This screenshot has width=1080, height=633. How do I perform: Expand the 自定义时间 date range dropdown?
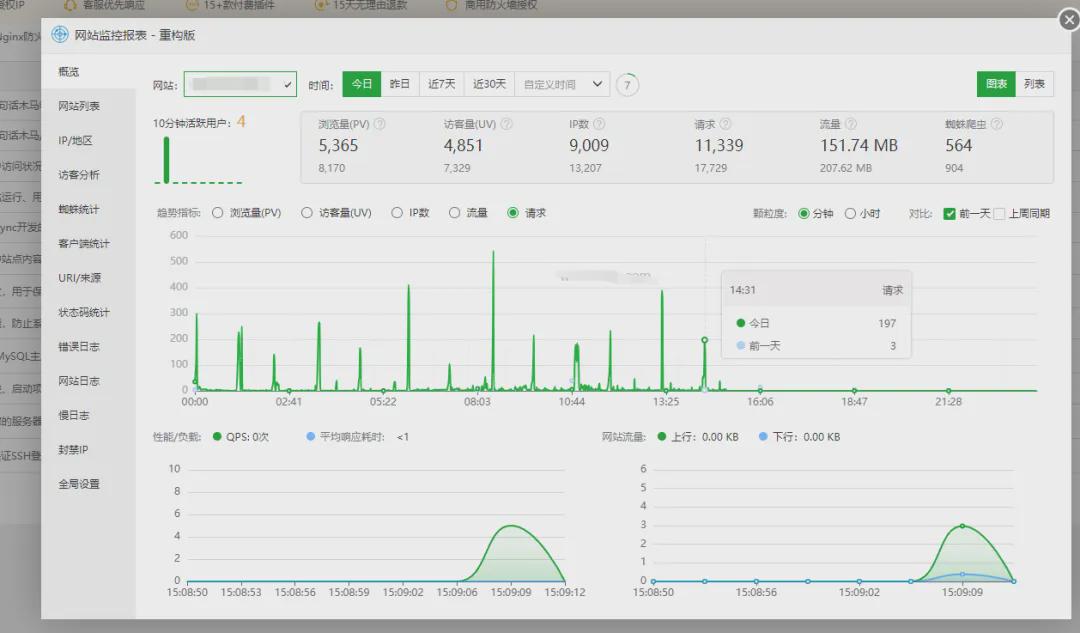pos(562,84)
